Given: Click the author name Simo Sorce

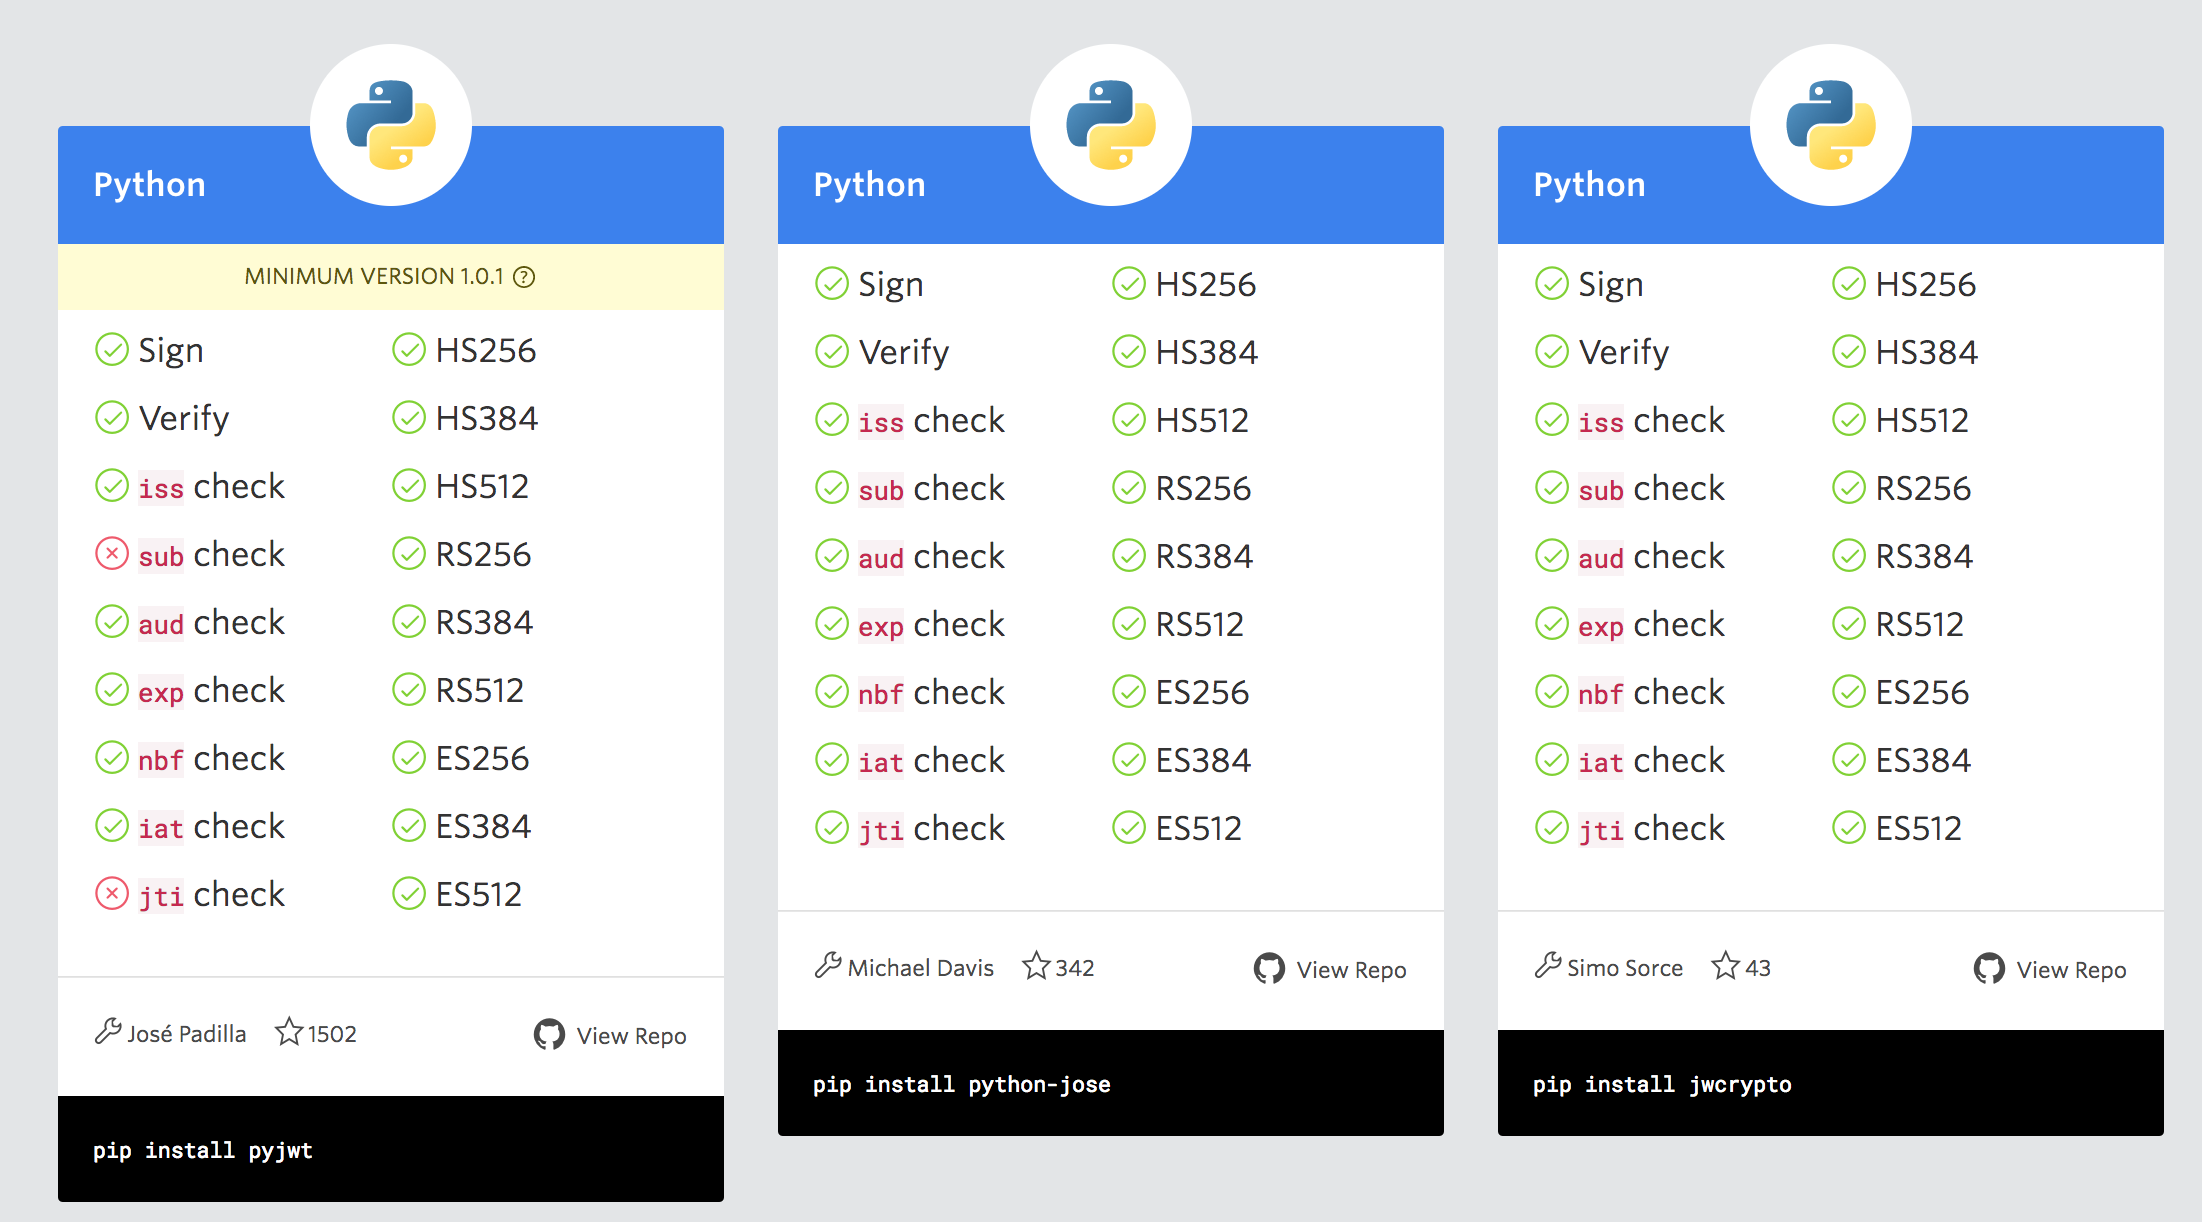Looking at the screenshot, I should coord(1625,968).
